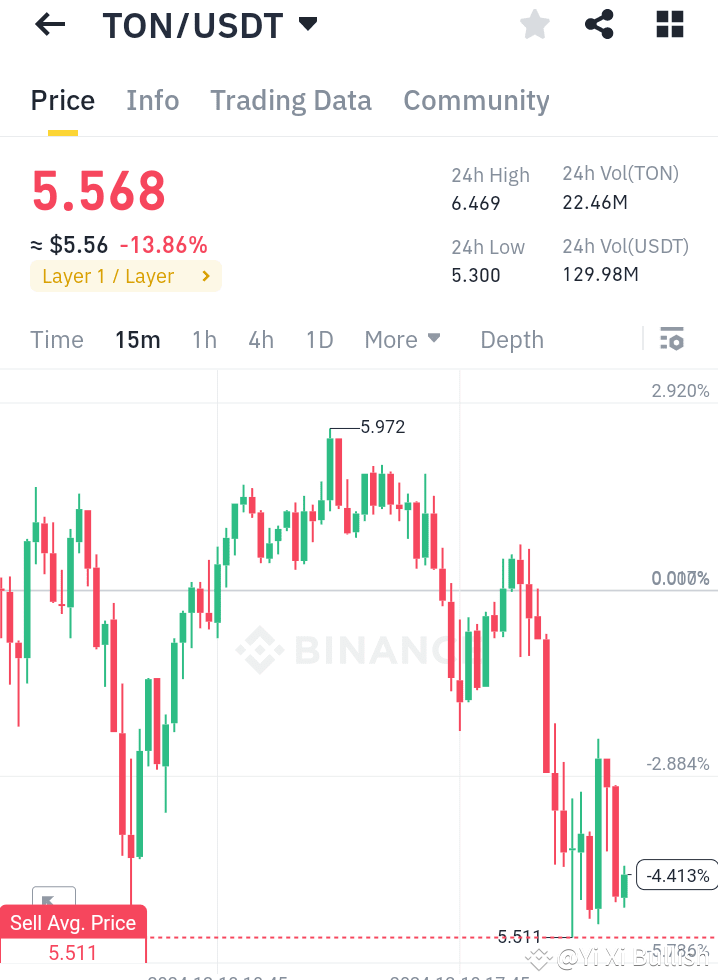Stay on the Price tab
718x980 pixels.
click(62, 100)
